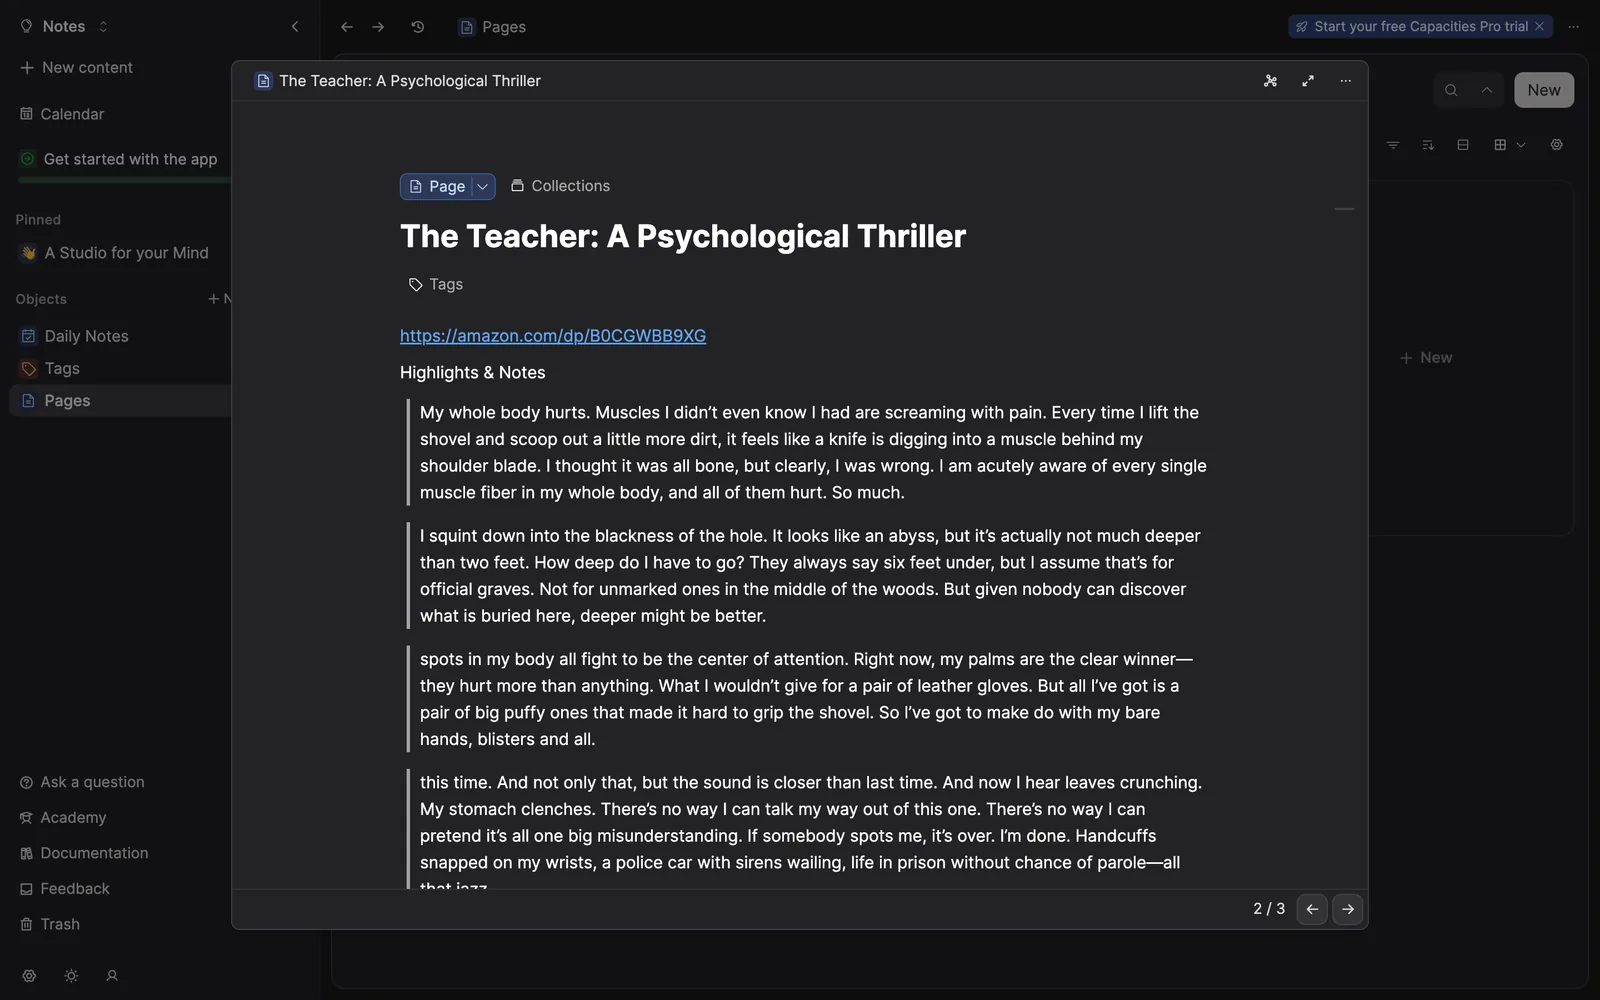Collapse the left sidebar with the chevron

click(295, 27)
